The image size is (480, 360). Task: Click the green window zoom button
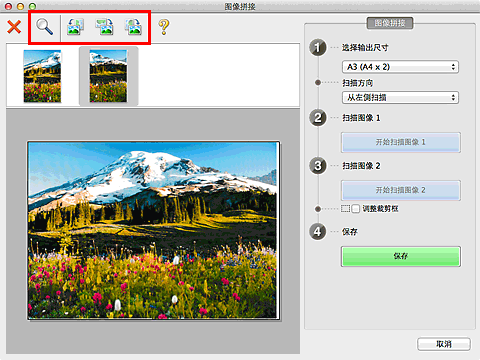click(x=32, y=6)
